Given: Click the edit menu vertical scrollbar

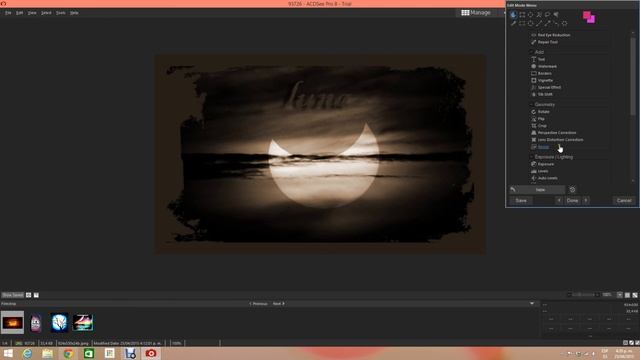Looking at the screenshot, I should click(633, 76).
